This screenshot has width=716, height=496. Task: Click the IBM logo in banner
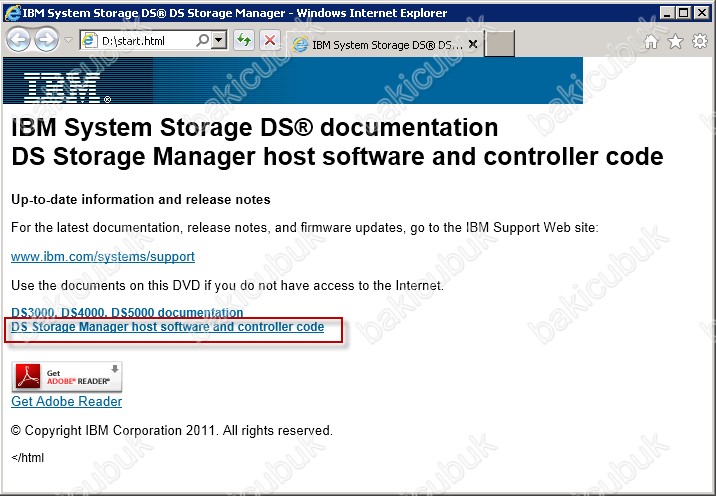[67, 88]
